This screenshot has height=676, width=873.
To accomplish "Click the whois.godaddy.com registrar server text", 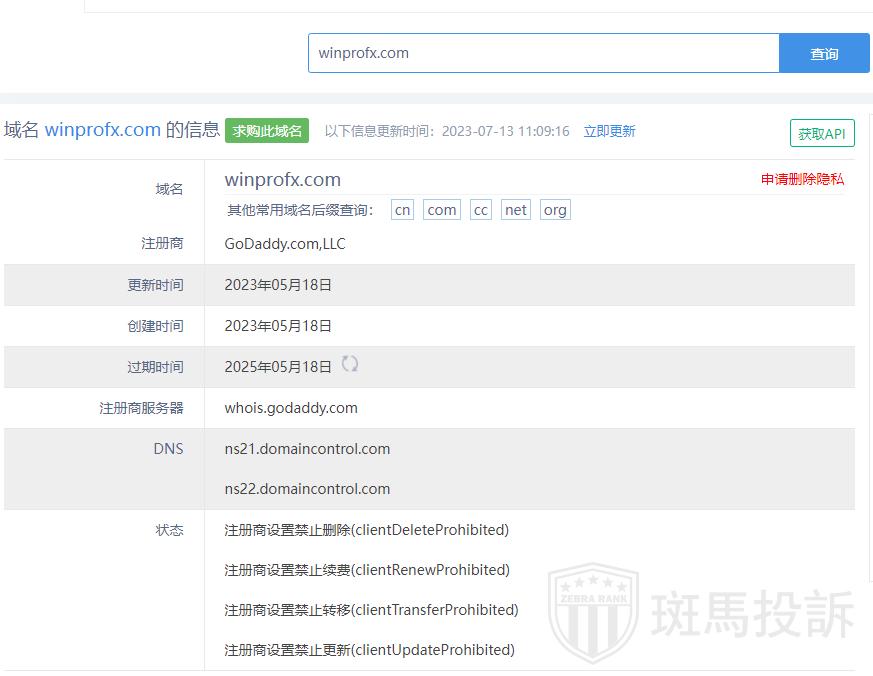I will [x=291, y=408].
